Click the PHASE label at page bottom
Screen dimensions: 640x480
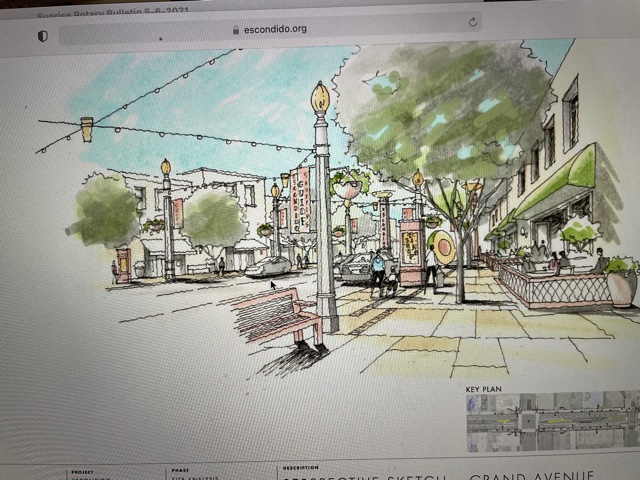click(181, 469)
